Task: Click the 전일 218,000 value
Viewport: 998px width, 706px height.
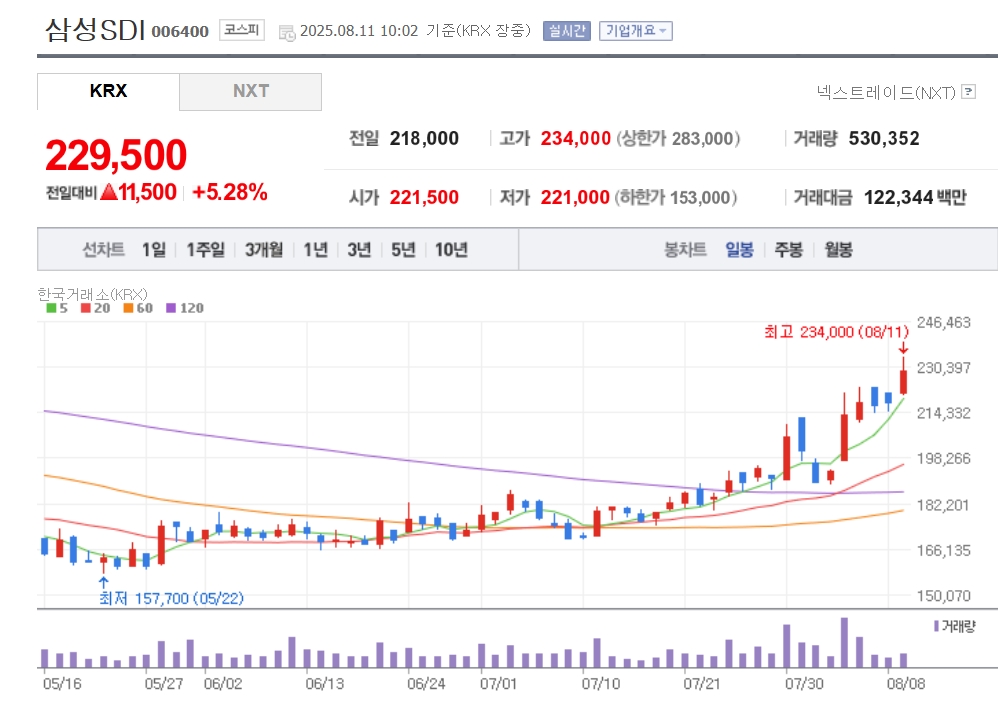Action: point(424,138)
